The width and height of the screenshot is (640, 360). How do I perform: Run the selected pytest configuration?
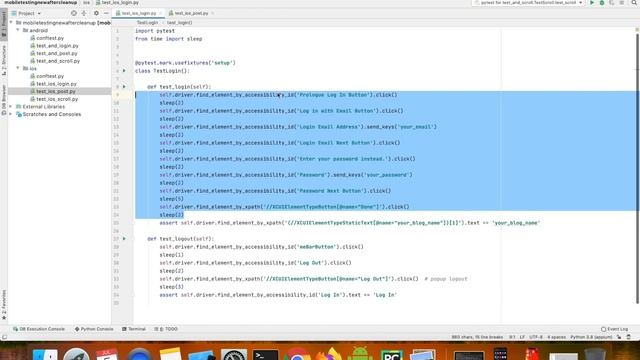tap(592, 2)
